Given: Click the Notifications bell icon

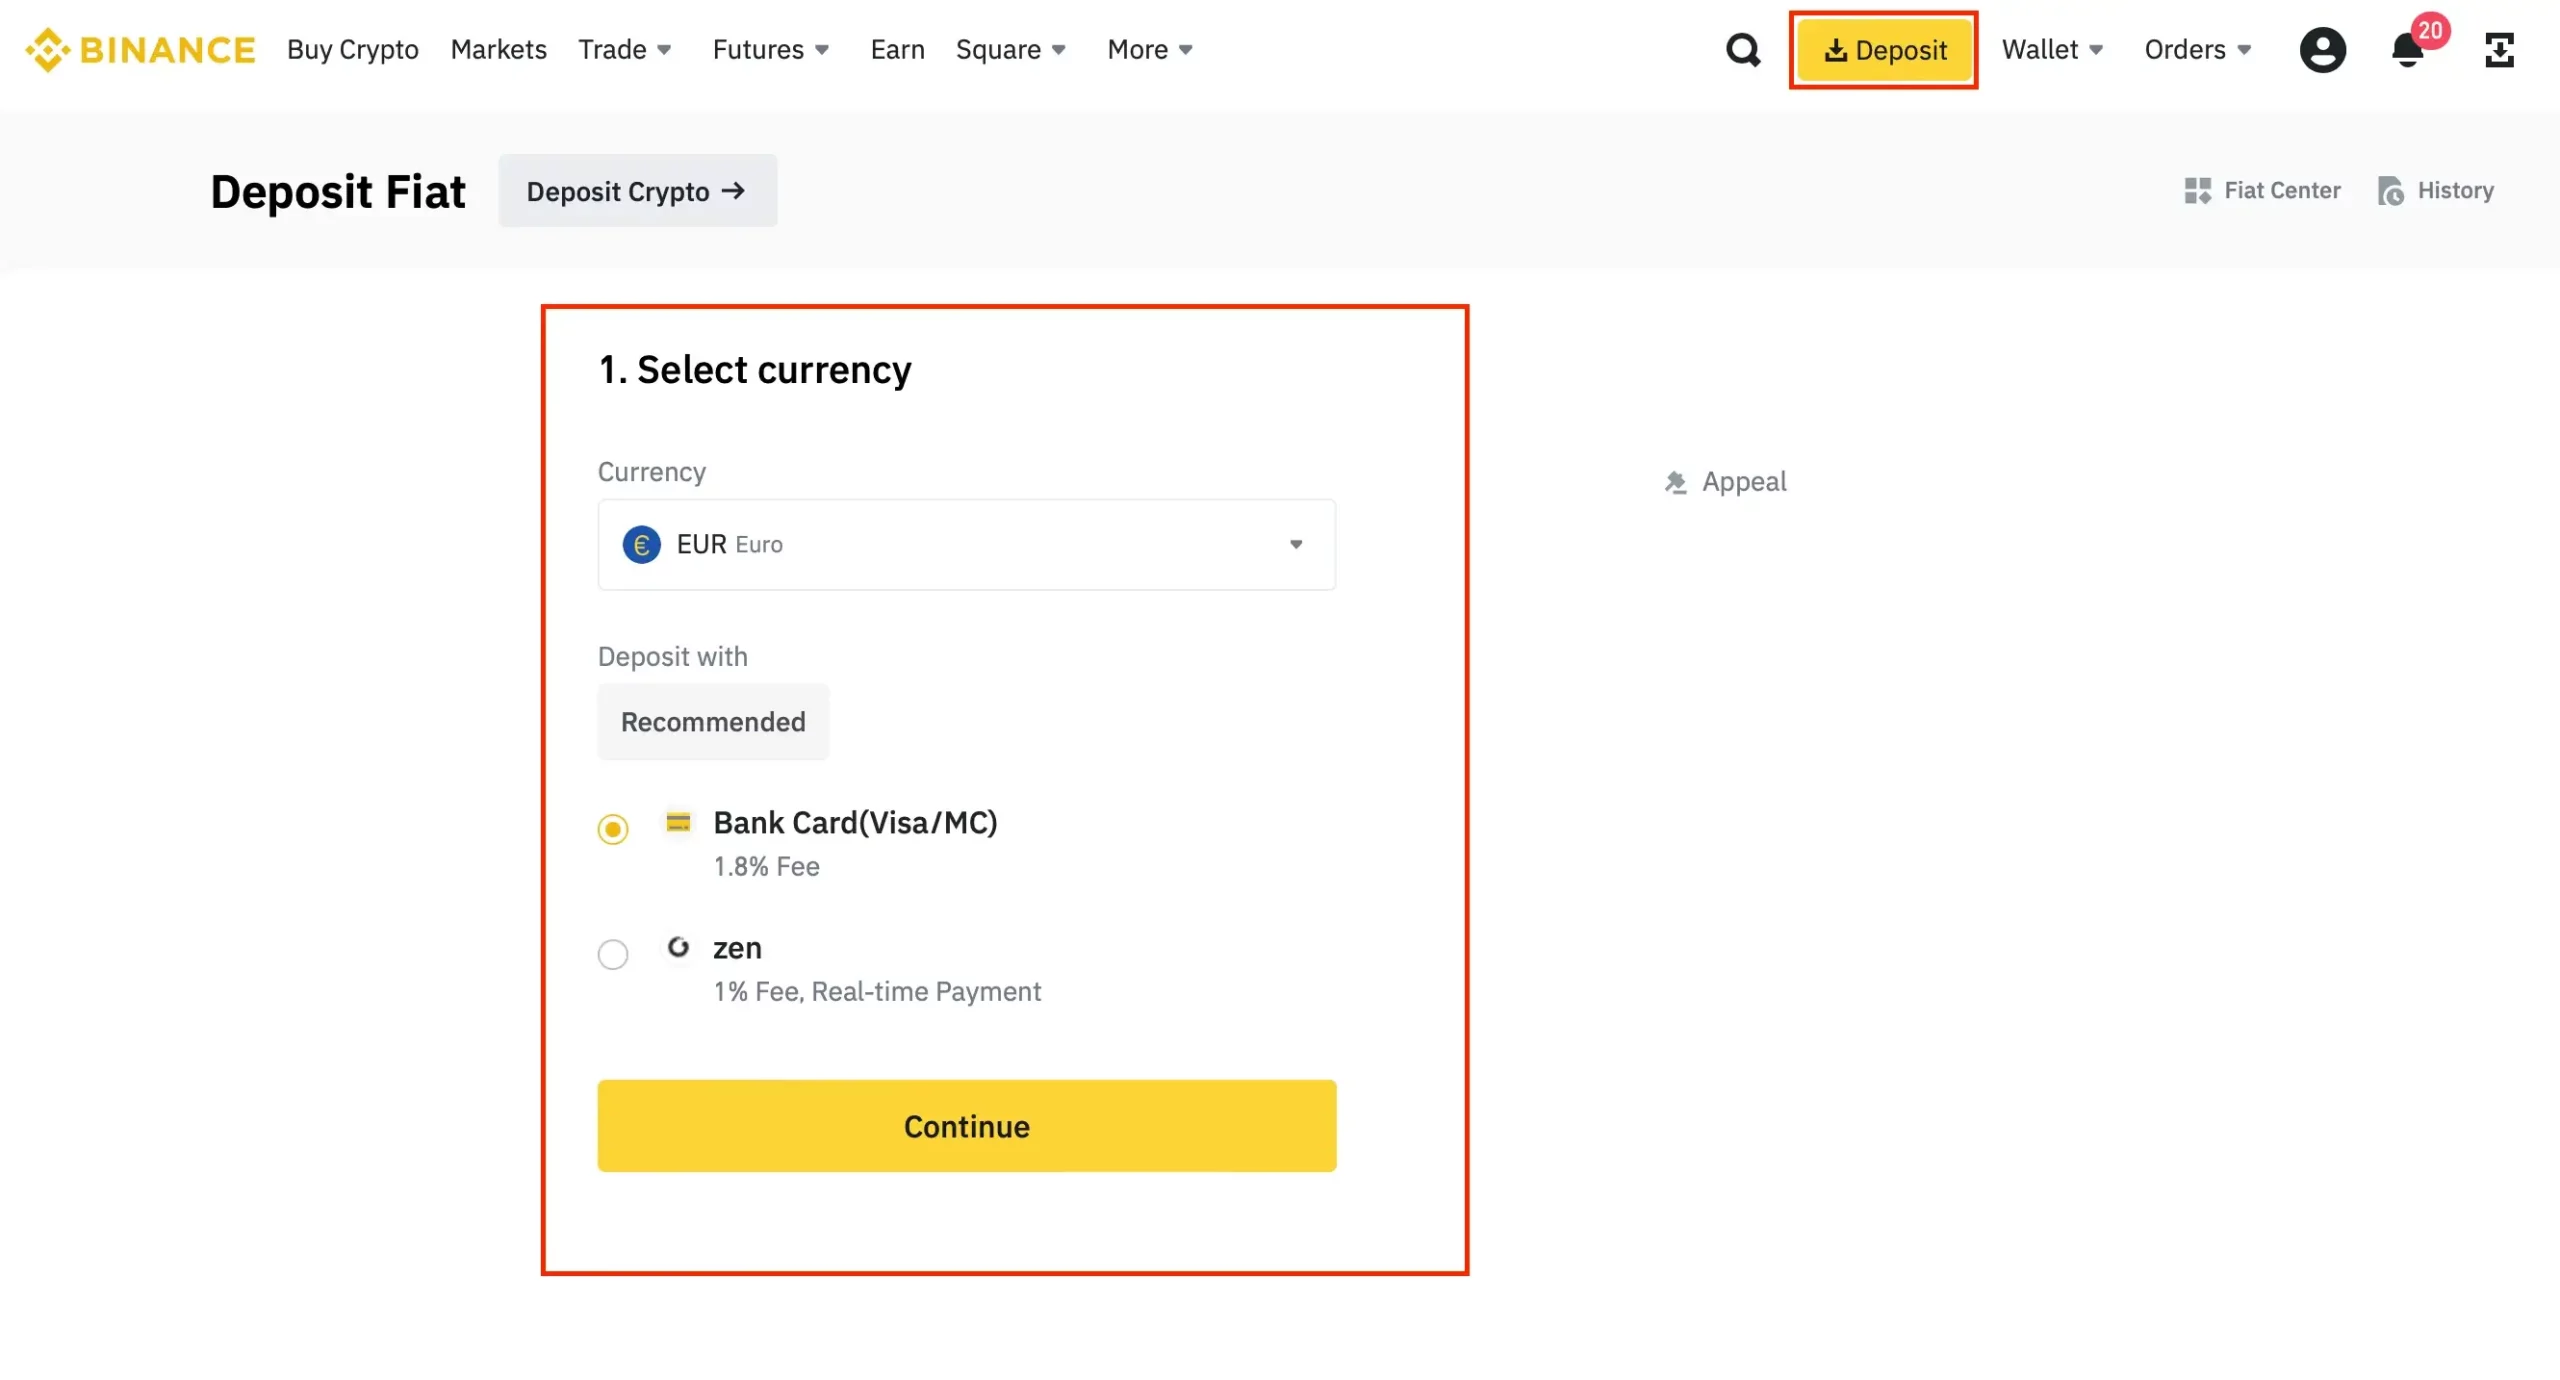Looking at the screenshot, I should (x=2409, y=49).
